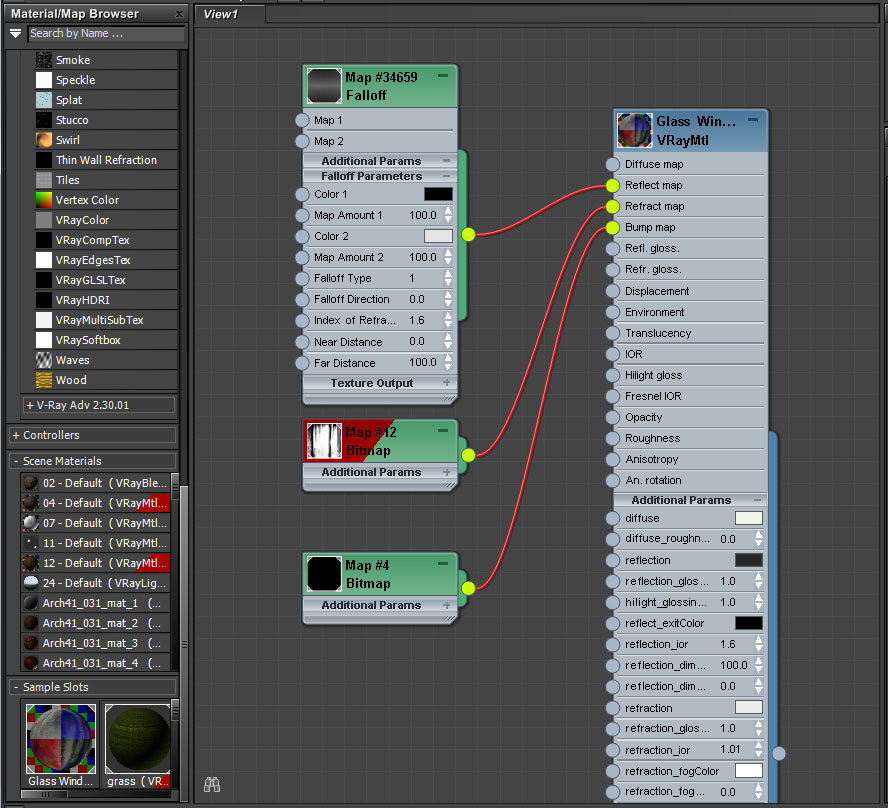Select the Swirl map icon in the list

[x=44, y=140]
